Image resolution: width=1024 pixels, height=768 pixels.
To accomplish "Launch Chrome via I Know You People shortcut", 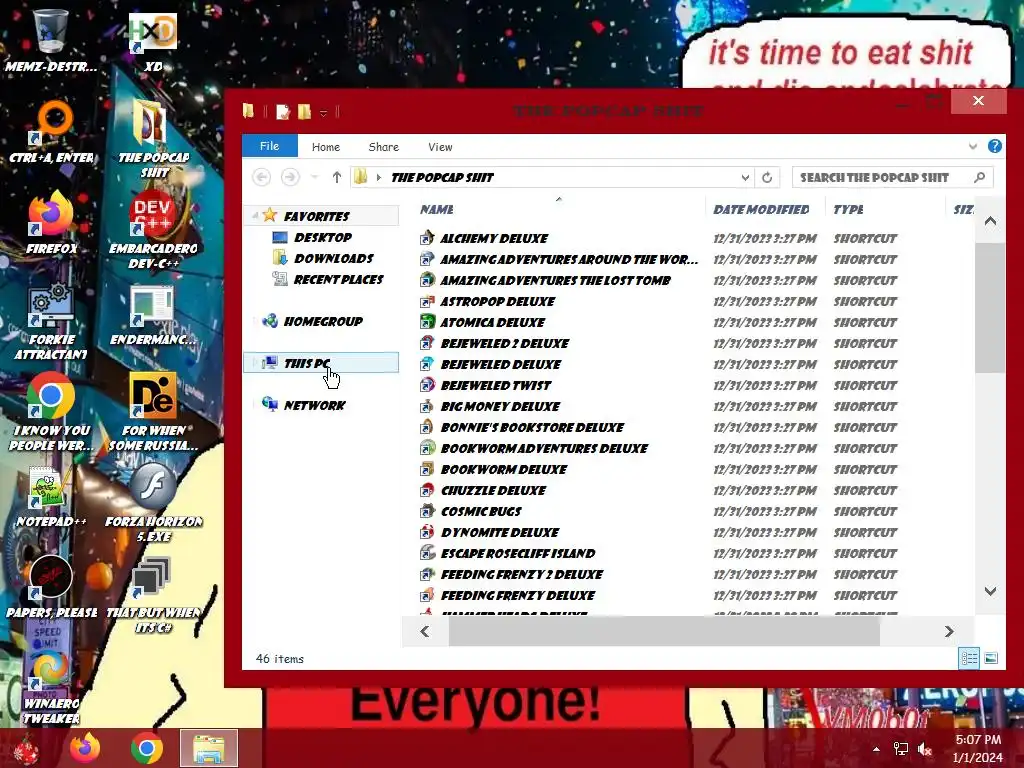I will [x=51, y=411].
